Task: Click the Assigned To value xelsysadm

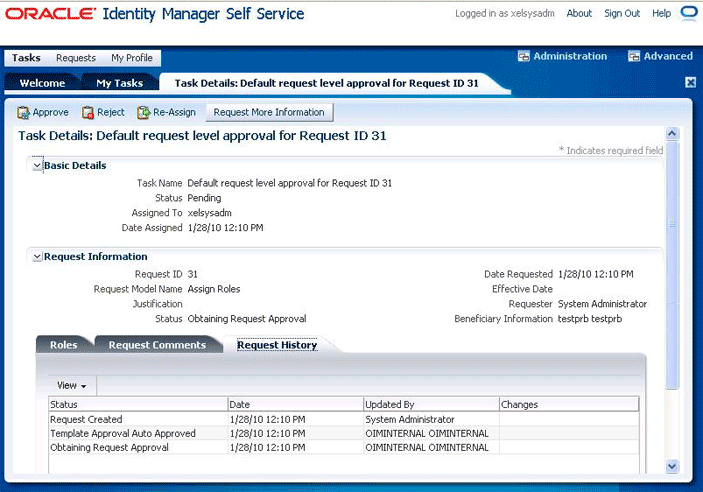Action: pos(209,213)
